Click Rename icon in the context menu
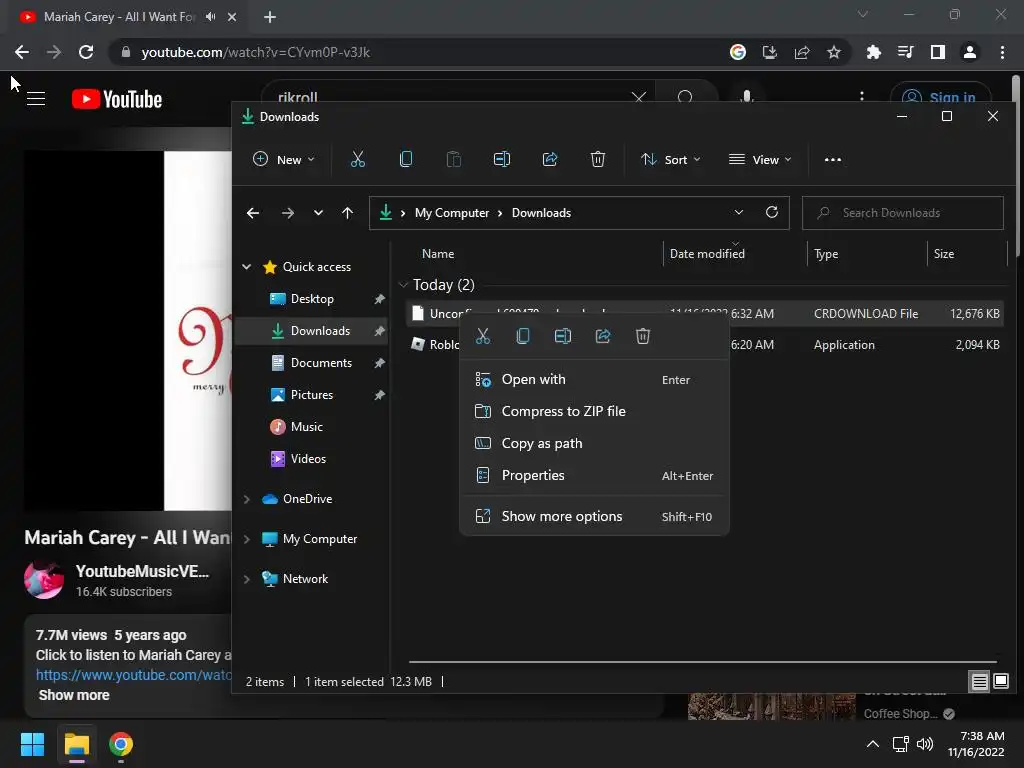This screenshot has width=1024, height=768. click(x=563, y=336)
